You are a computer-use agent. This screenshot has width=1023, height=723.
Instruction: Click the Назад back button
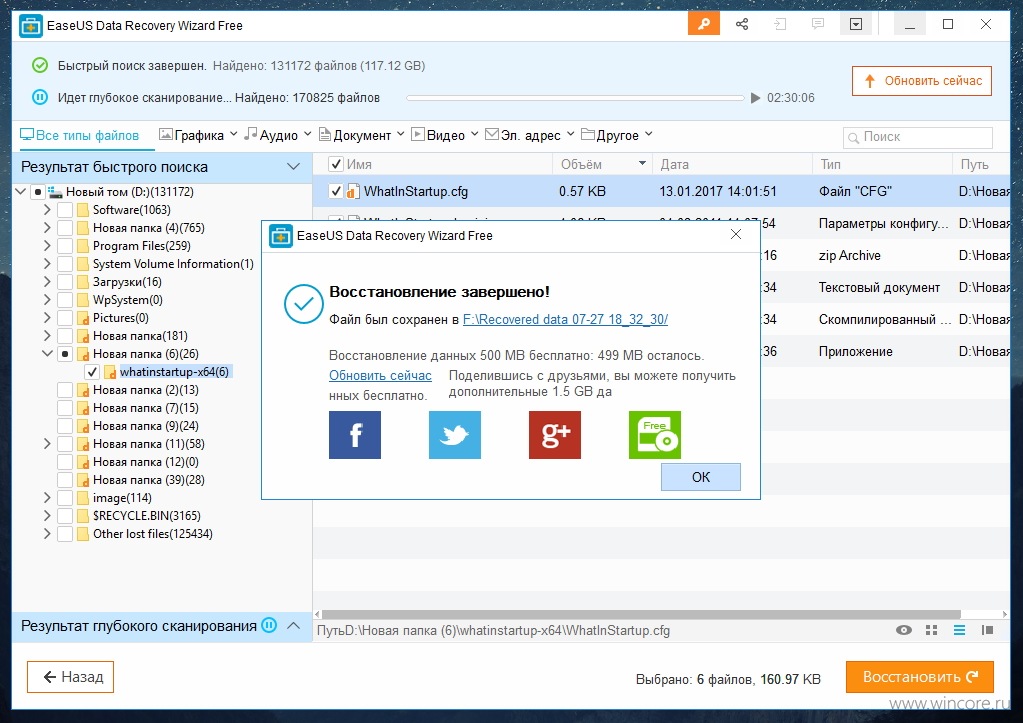point(70,677)
